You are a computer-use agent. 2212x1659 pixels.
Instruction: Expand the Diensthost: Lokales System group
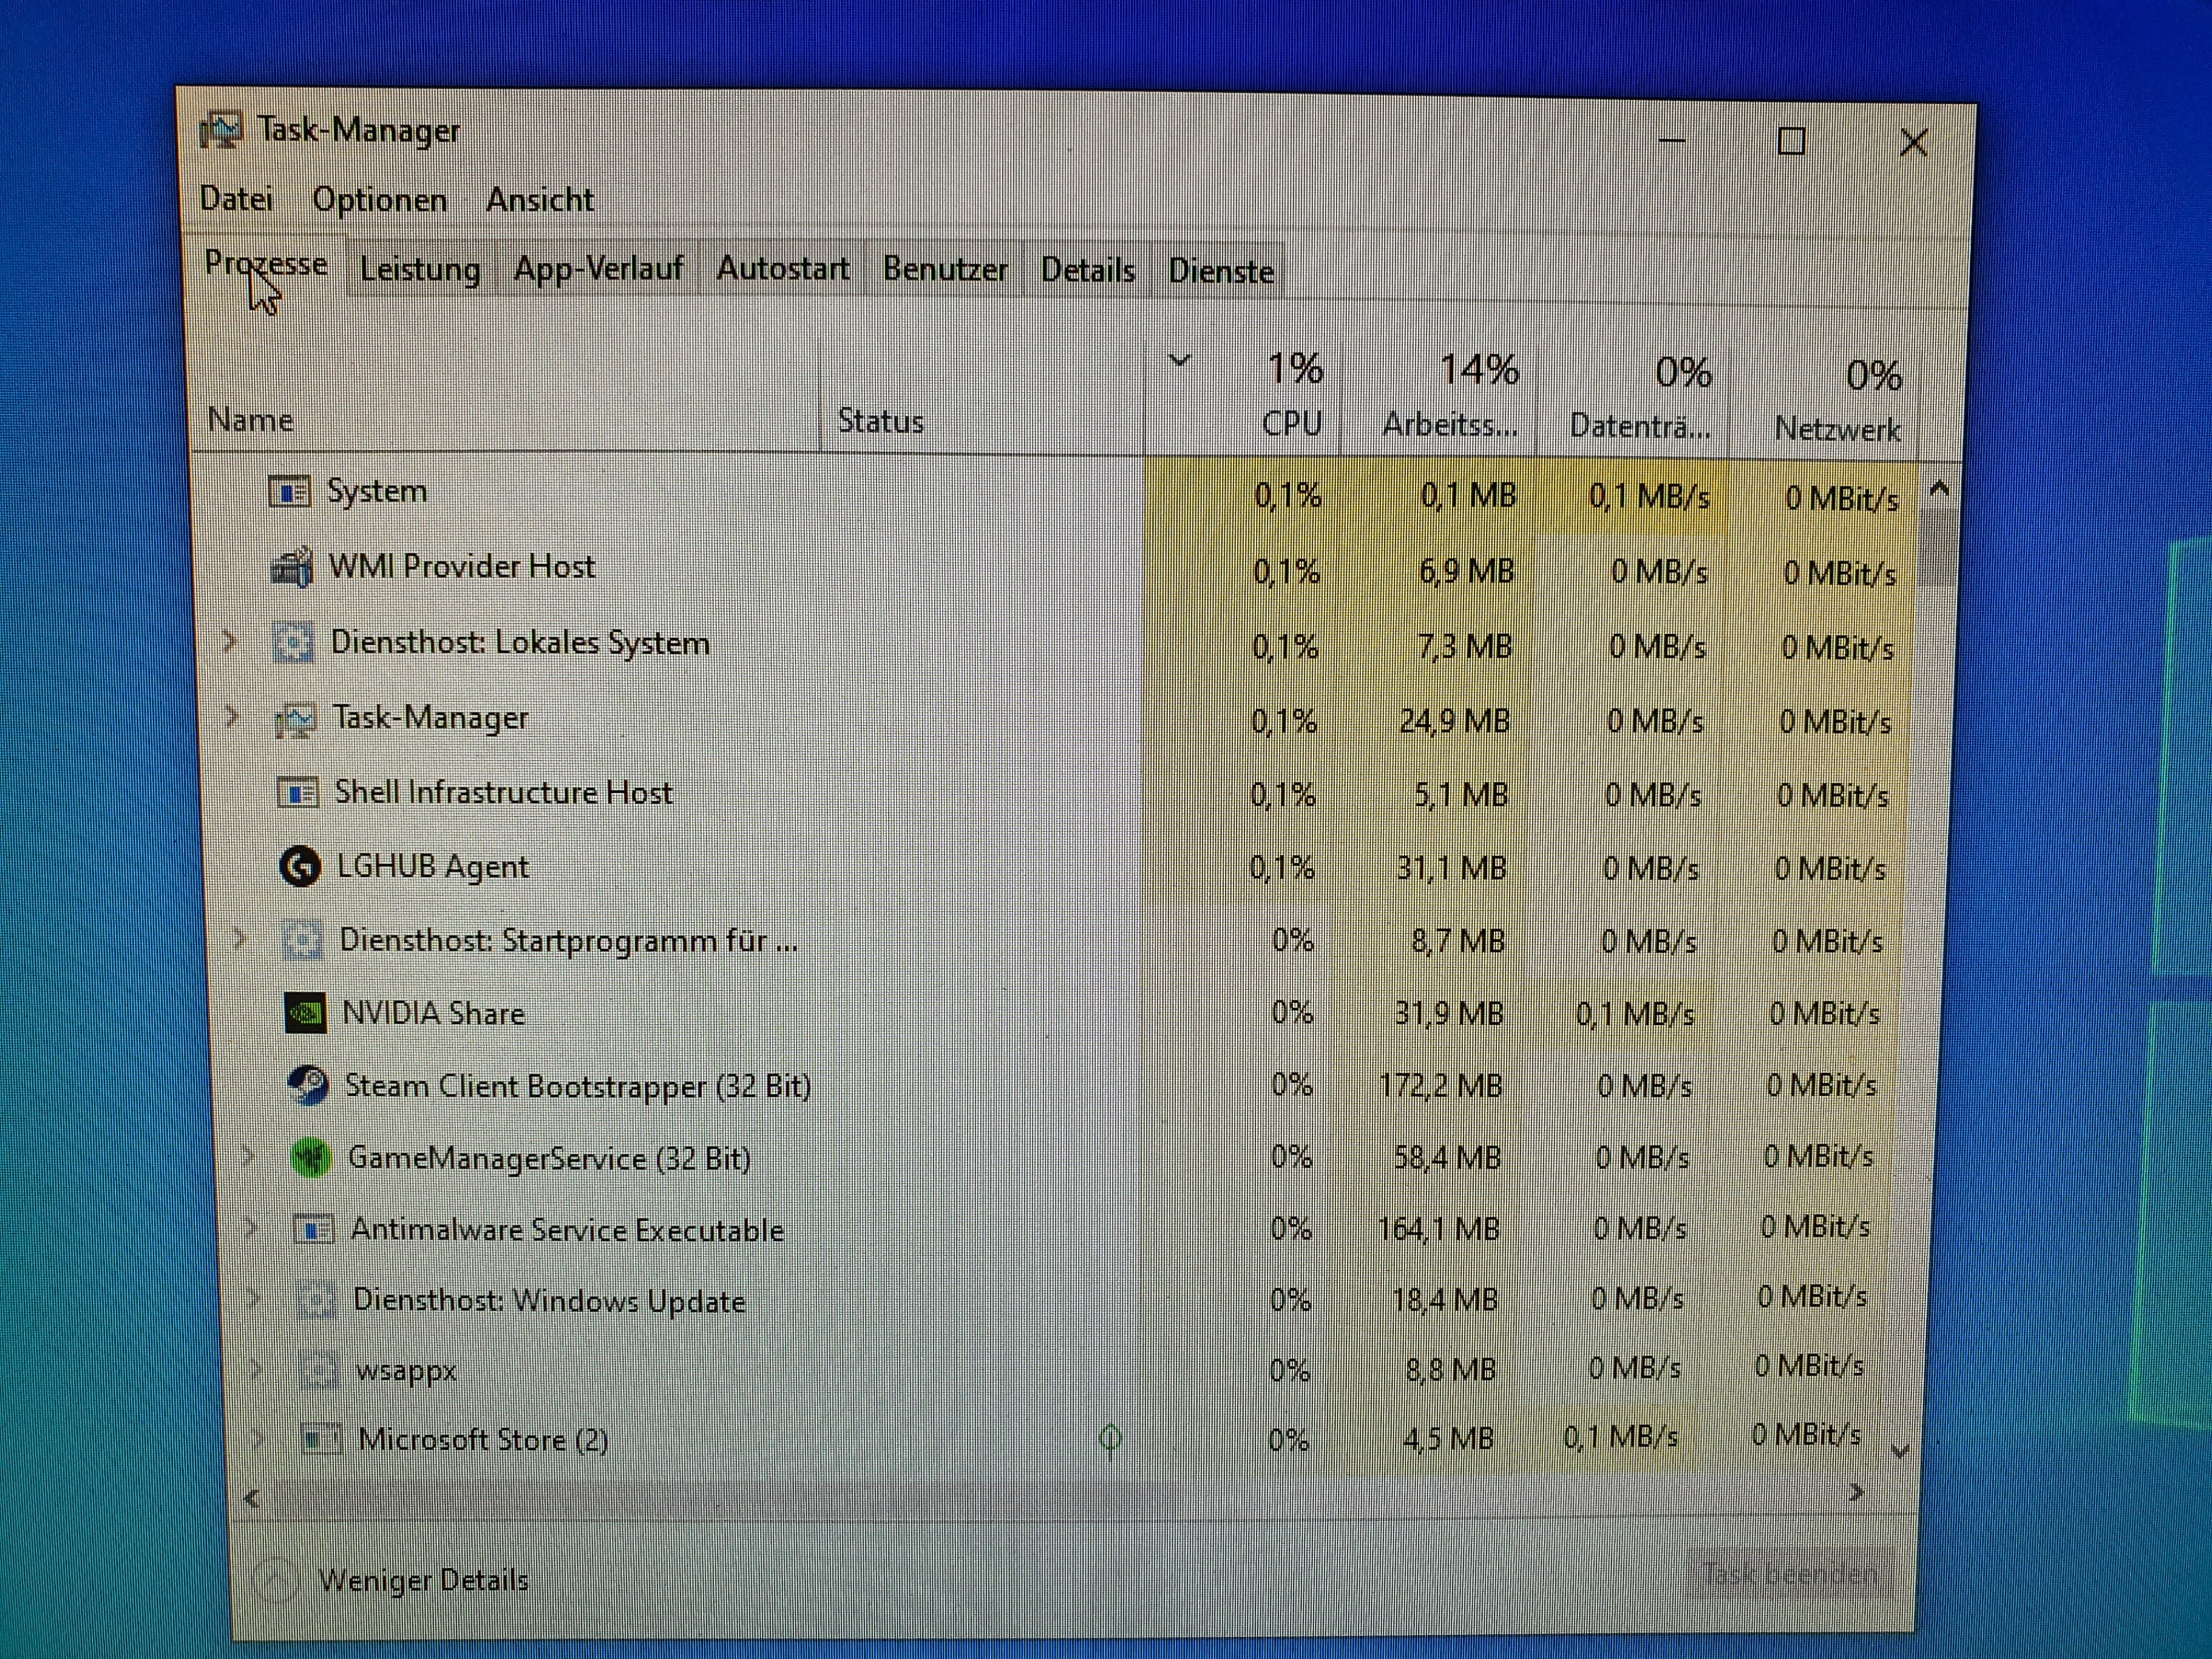229,641
